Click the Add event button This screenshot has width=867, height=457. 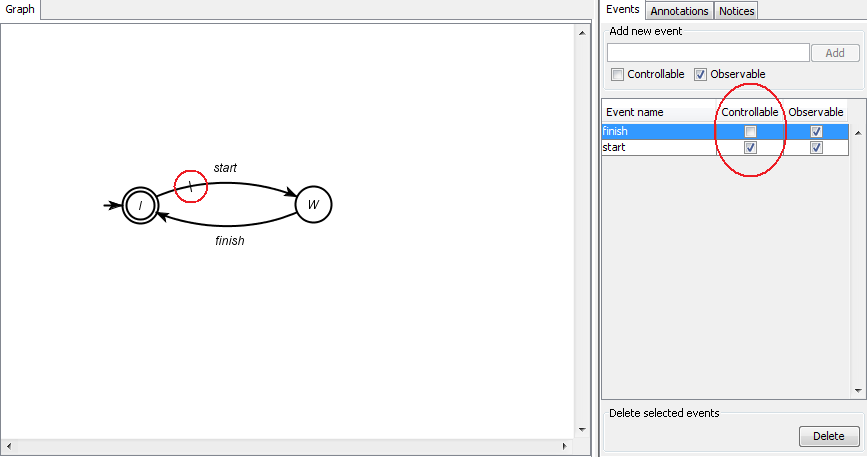835,53
